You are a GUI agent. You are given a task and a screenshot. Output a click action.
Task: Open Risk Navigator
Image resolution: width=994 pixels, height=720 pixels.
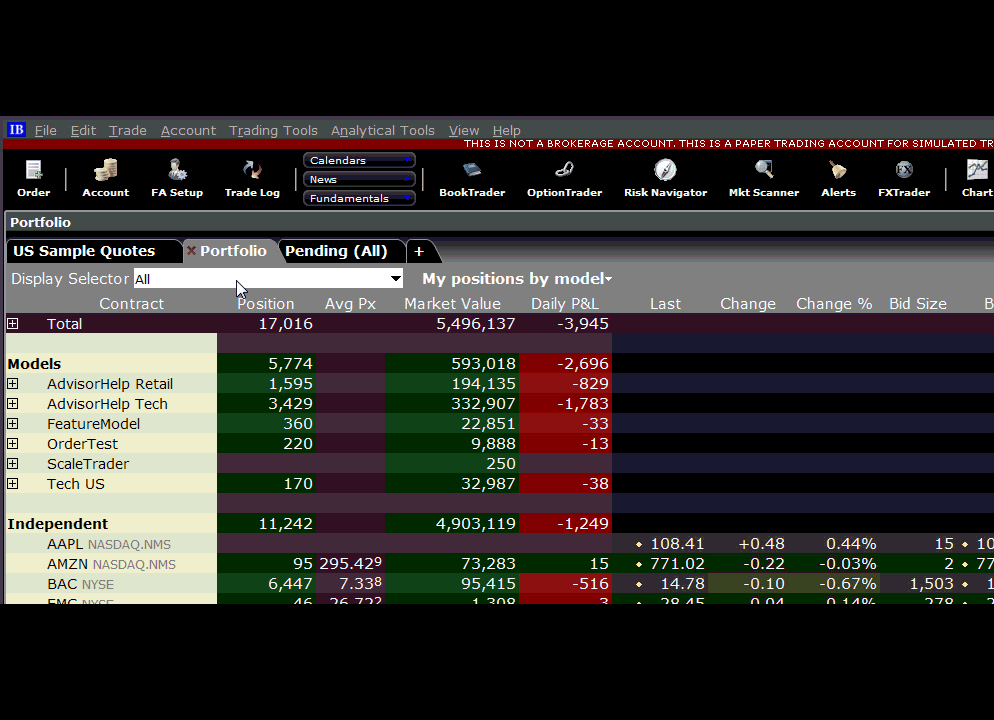tap(665, 177)
